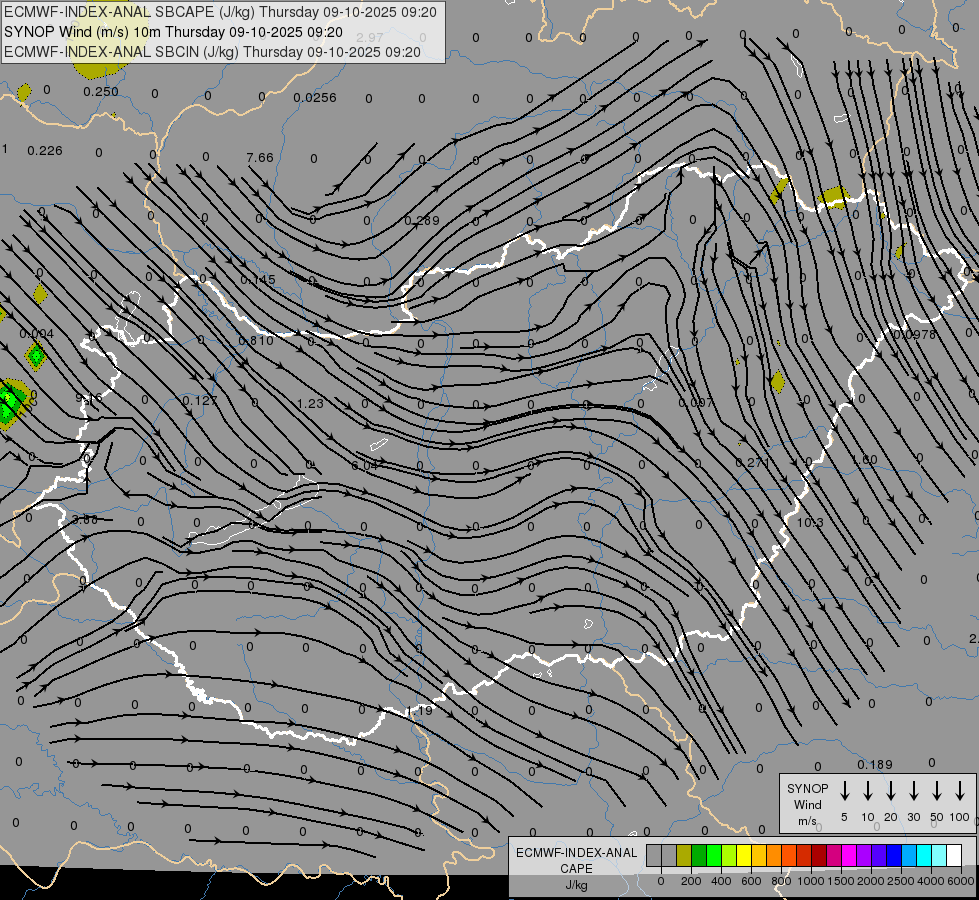Select the SBCIN title line
The image size is (979, 900).
click(x=212, y=52)
